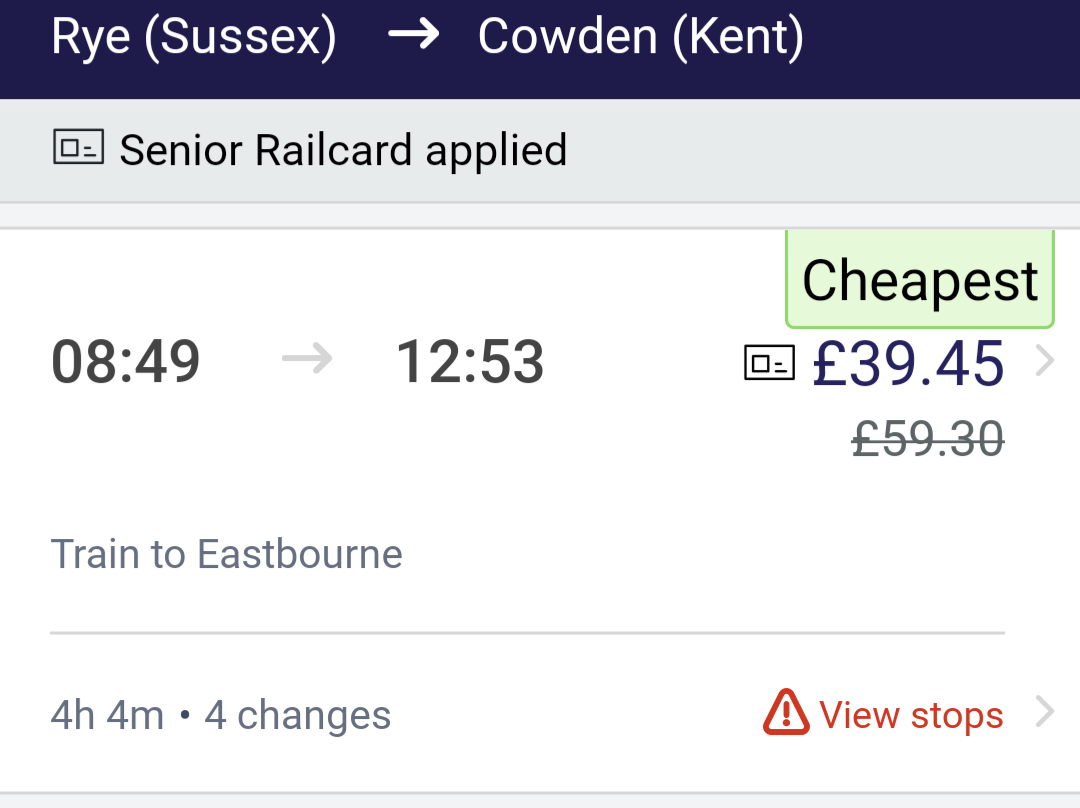Viewport: 1080px width, 808px height.
Task: Tap the 08:49 departure time
Action: 126,362
